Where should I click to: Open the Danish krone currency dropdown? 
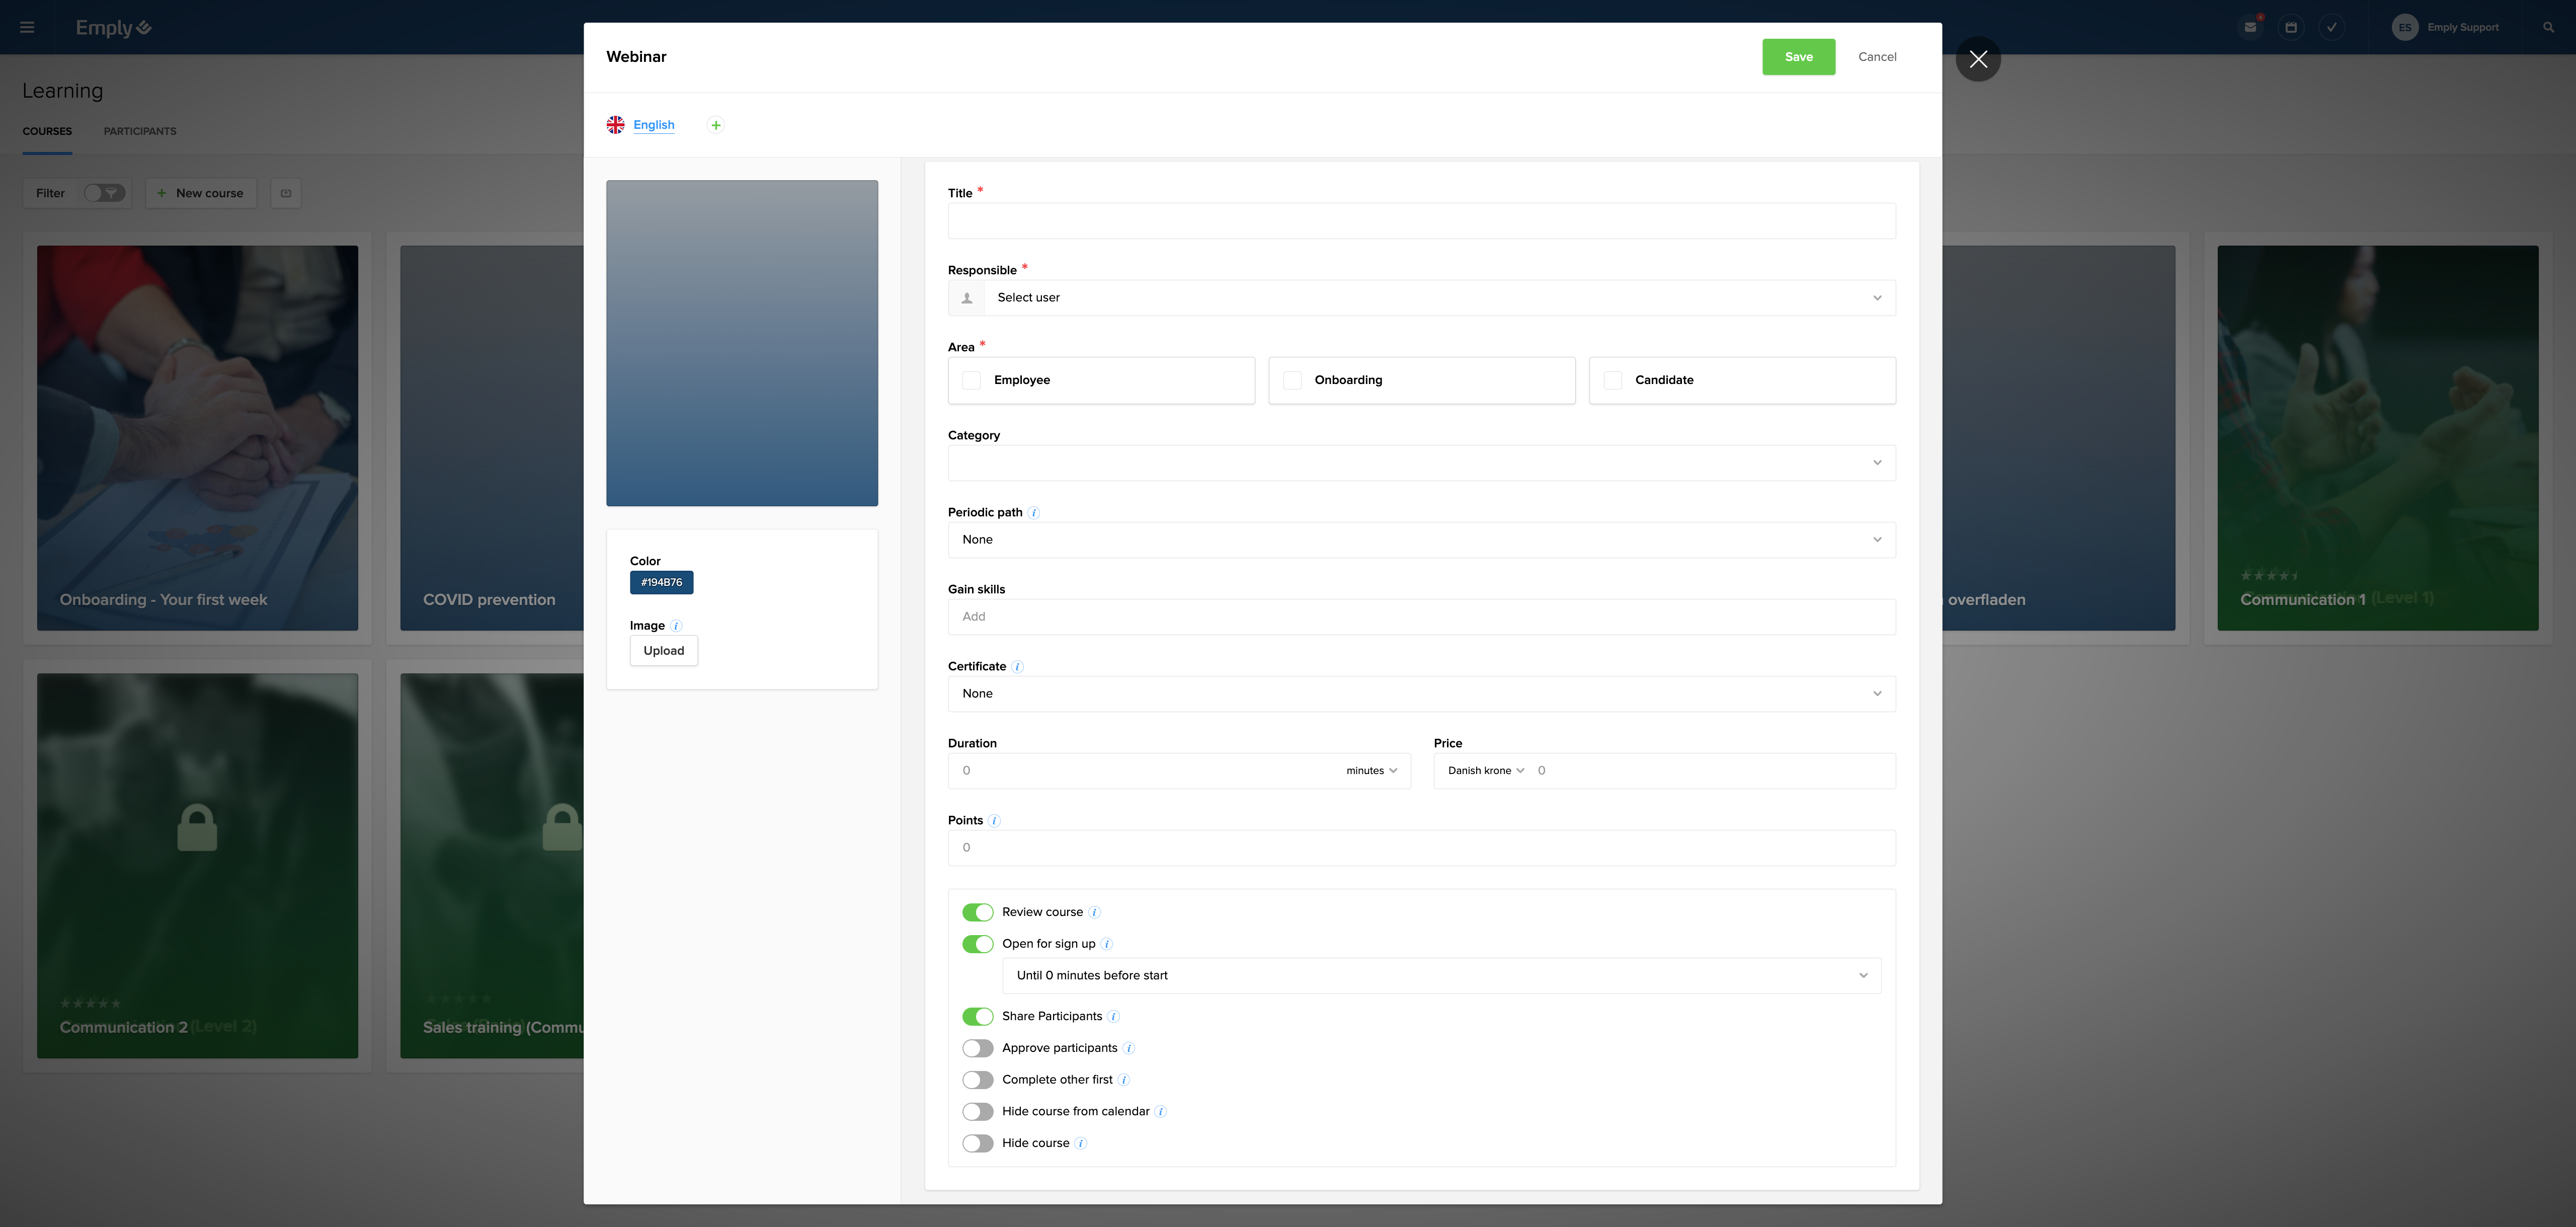point(1485,771)
